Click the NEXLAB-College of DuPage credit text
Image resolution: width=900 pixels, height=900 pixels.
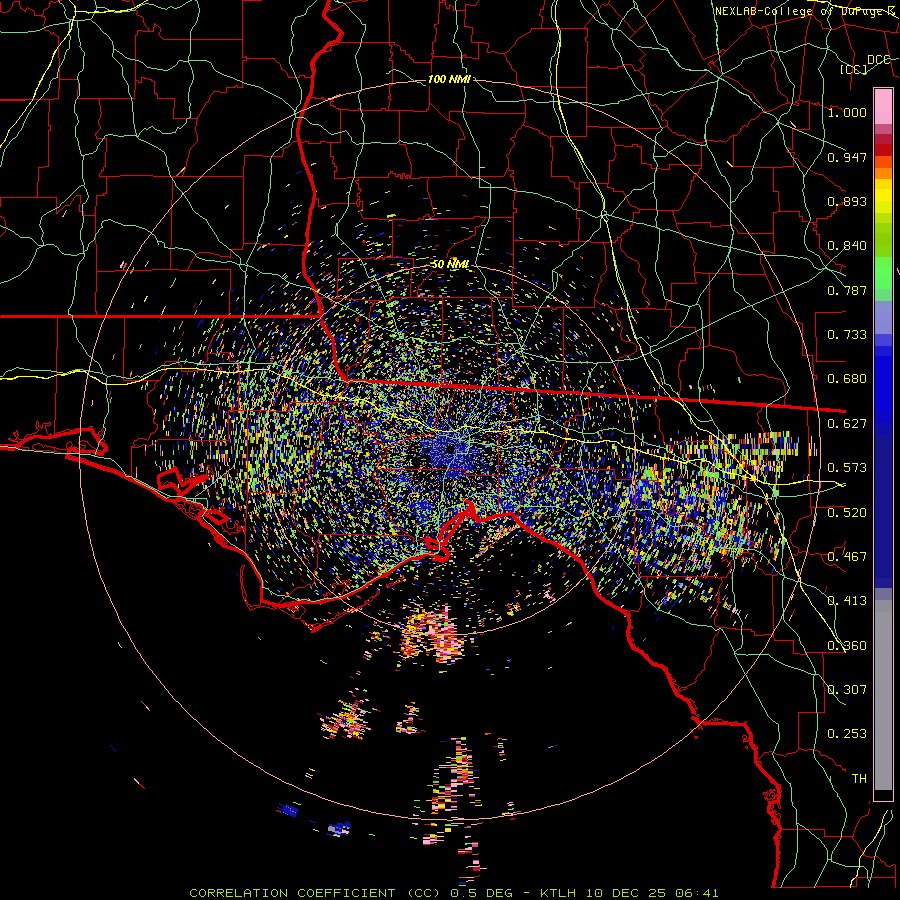(x=806, y=11)
